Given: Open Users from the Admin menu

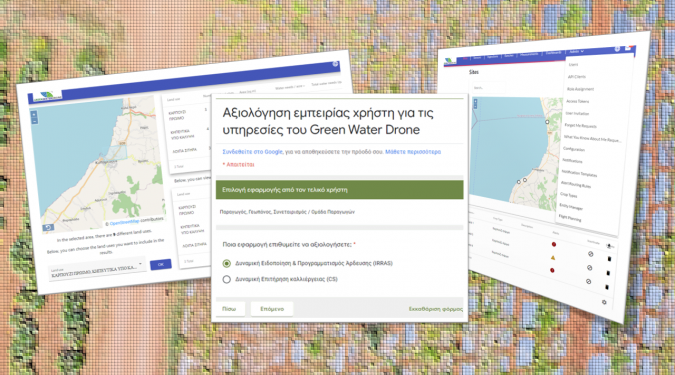Looking at the screenshot, I should (x=573, y=65).
